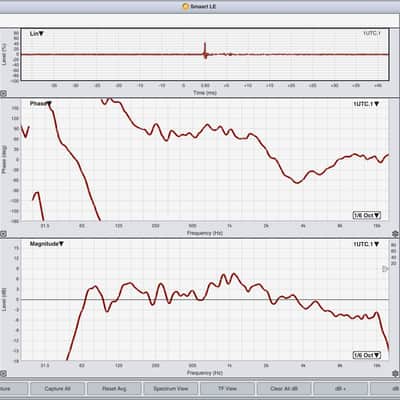Toggle the expand icon below the Phase pane

click(3, 234)
